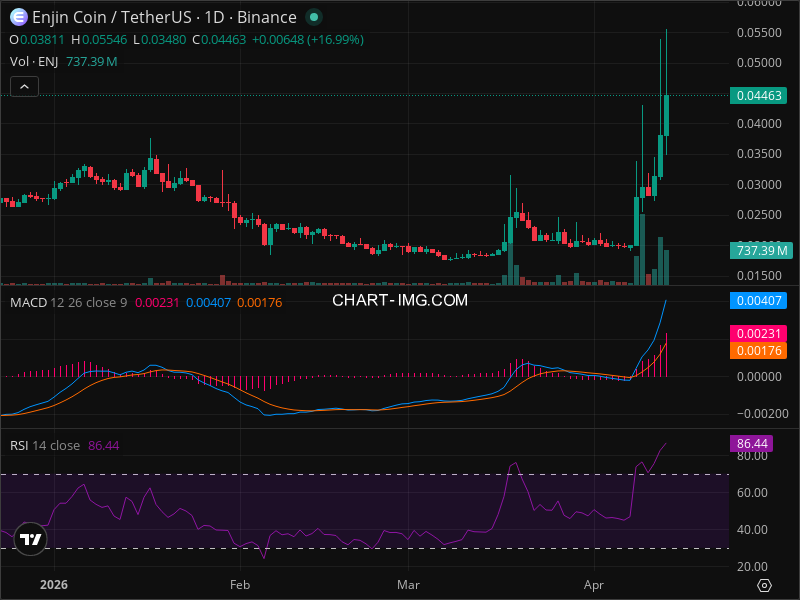Click the Vol · ENJ indicator label
Viewport: 800px width, 600px height.
[x=34, y=62]
